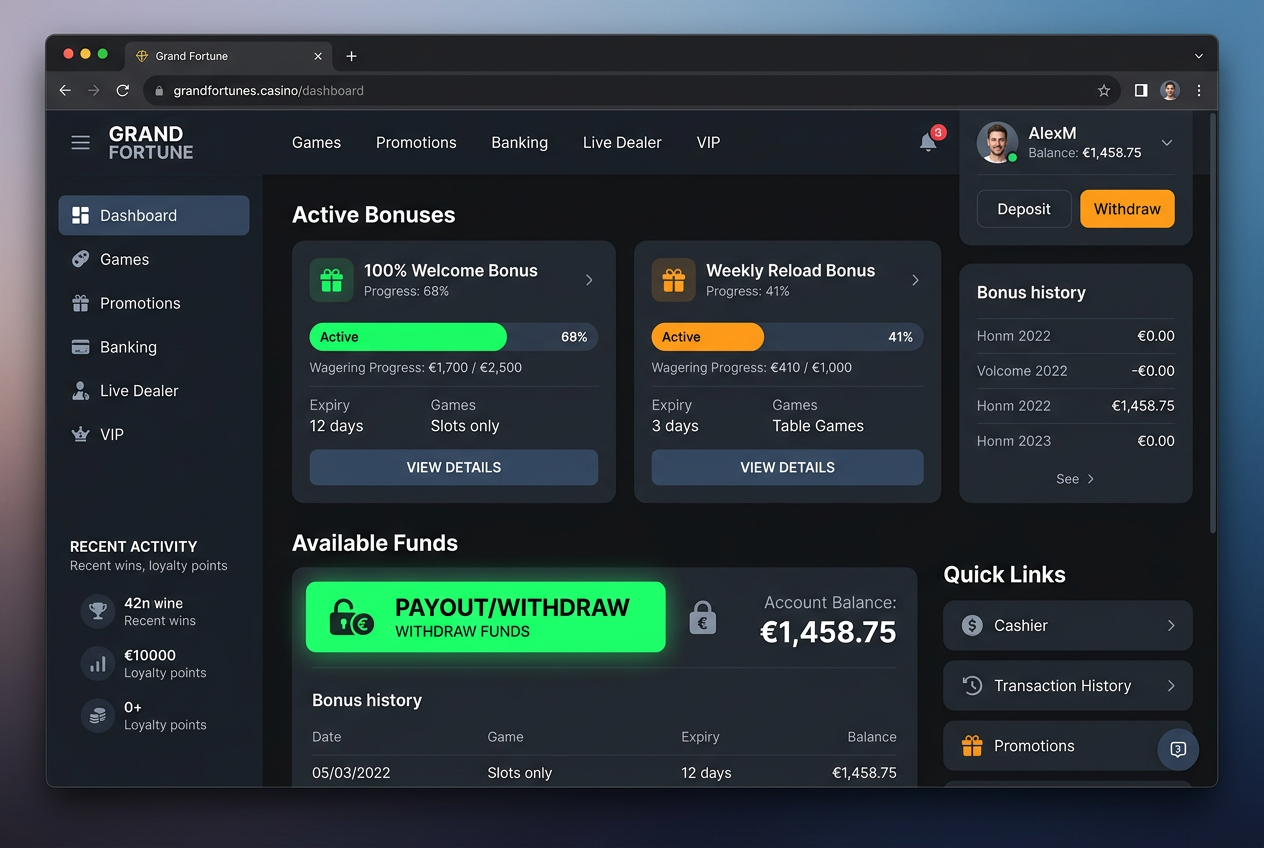Expand the AlexM account dropdown arrow
Image resolution: width=1264 pixels, height=848 pixels.
[x=1167, y=143]
